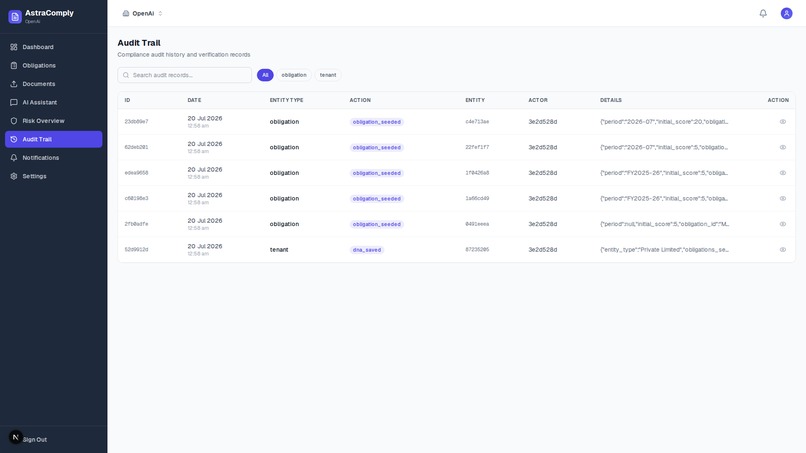Open AI Assistant from the sidebar
Screen dimensions: 806x453
(x=53, y=102)
